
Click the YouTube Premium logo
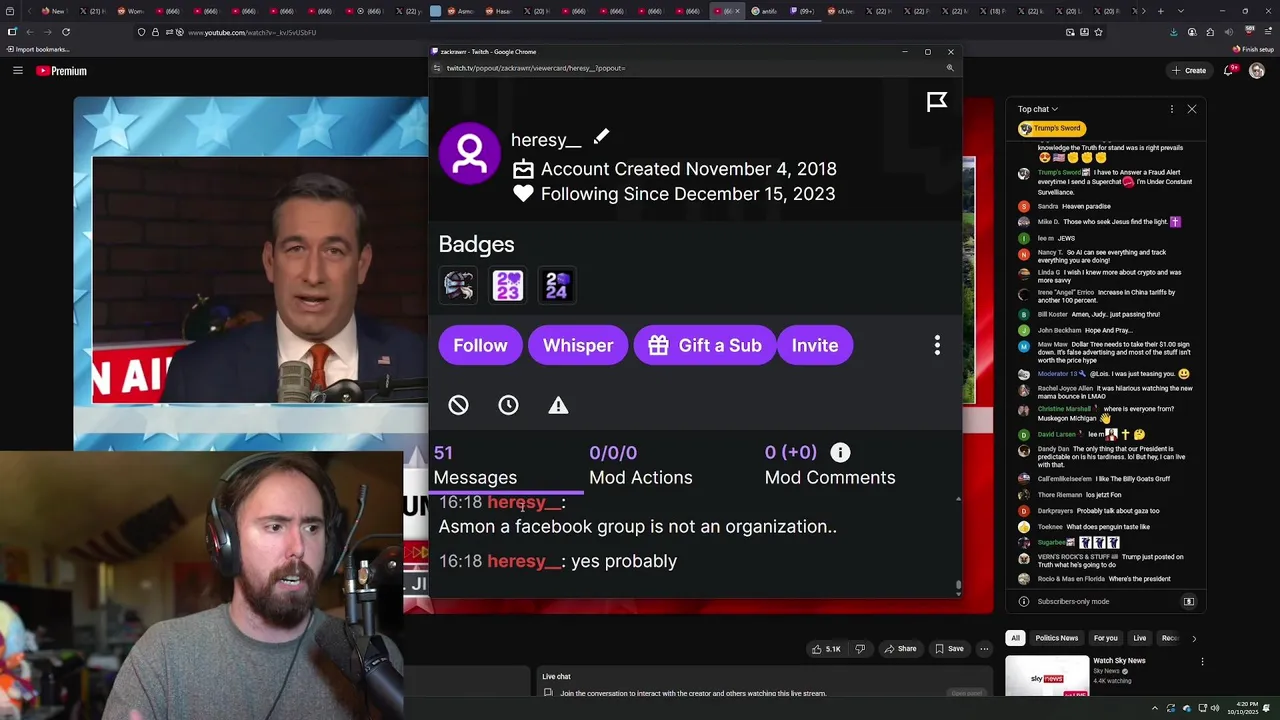62,70
